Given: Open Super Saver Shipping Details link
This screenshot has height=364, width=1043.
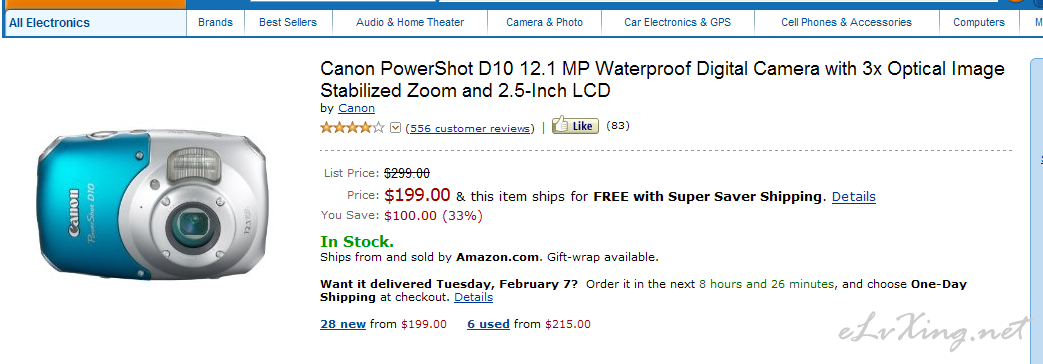Looking at the screenshot, I should [x=853, y=197].
